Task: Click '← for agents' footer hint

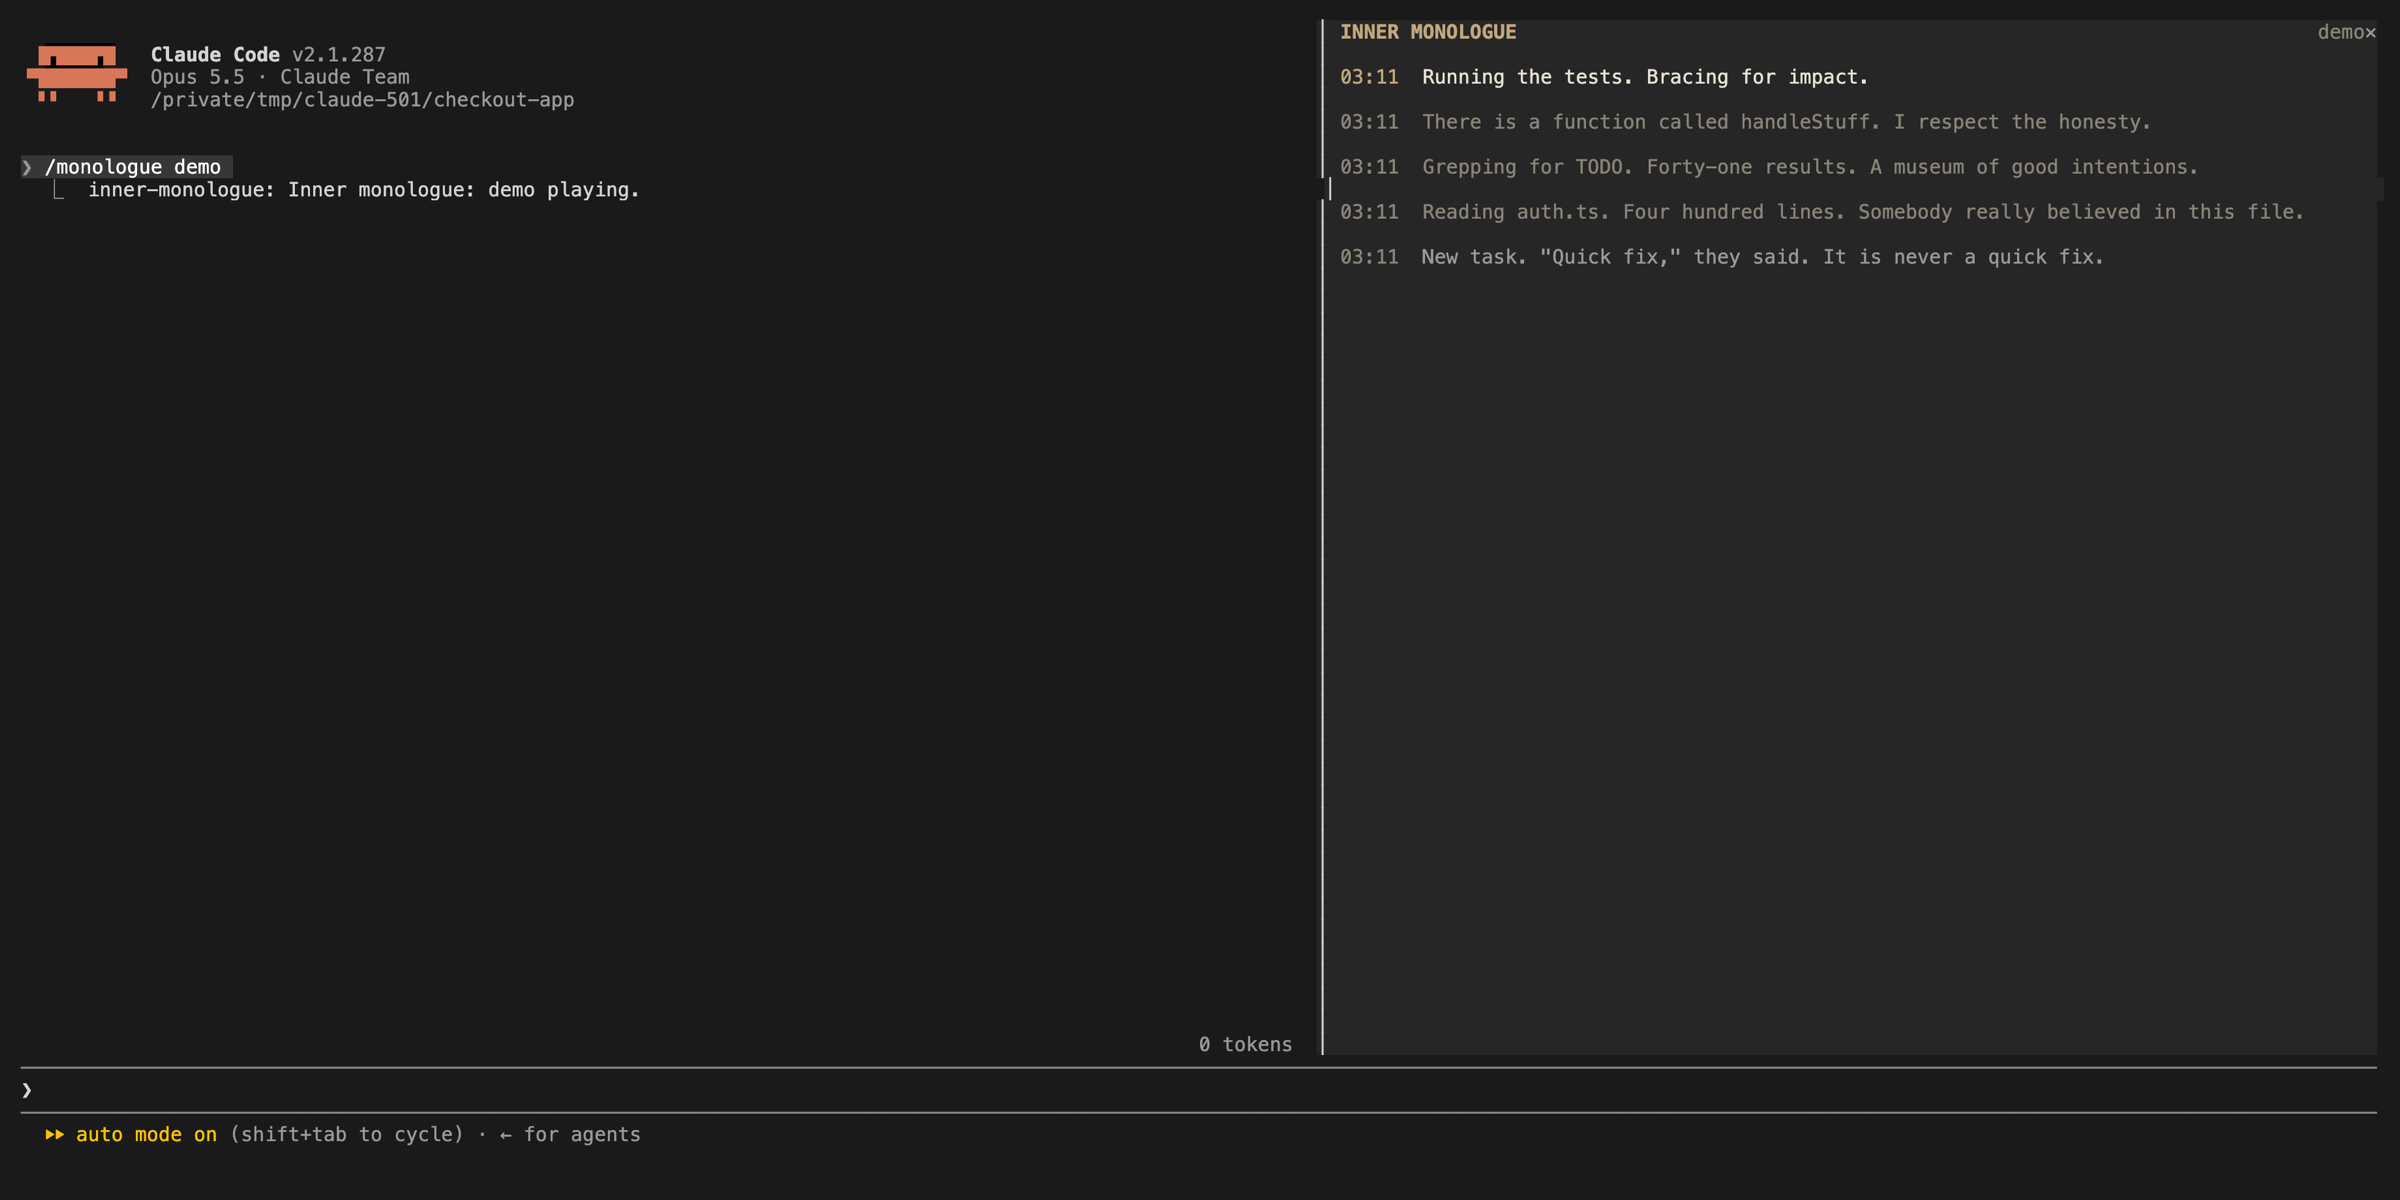Action: pyautogui.click(x=570, y=1134)
